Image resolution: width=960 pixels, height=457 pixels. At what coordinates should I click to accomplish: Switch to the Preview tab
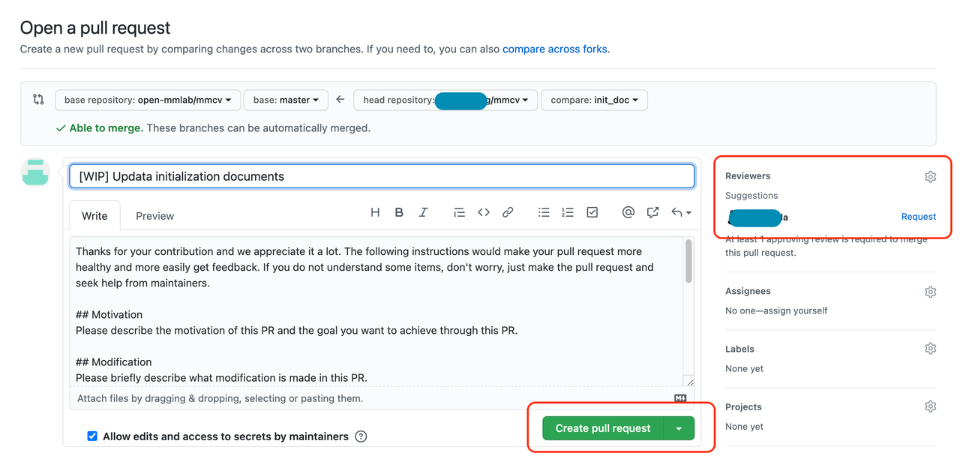tap(155, 216)
